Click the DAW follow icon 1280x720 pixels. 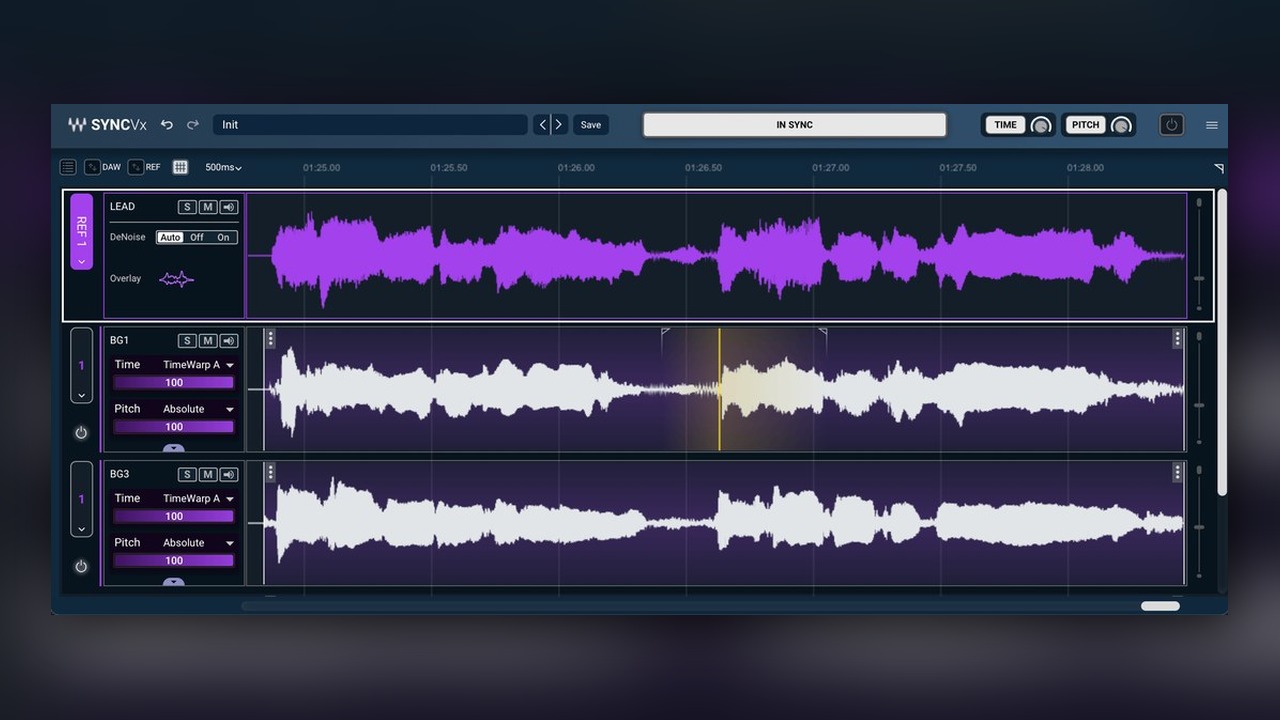point(92,167)
